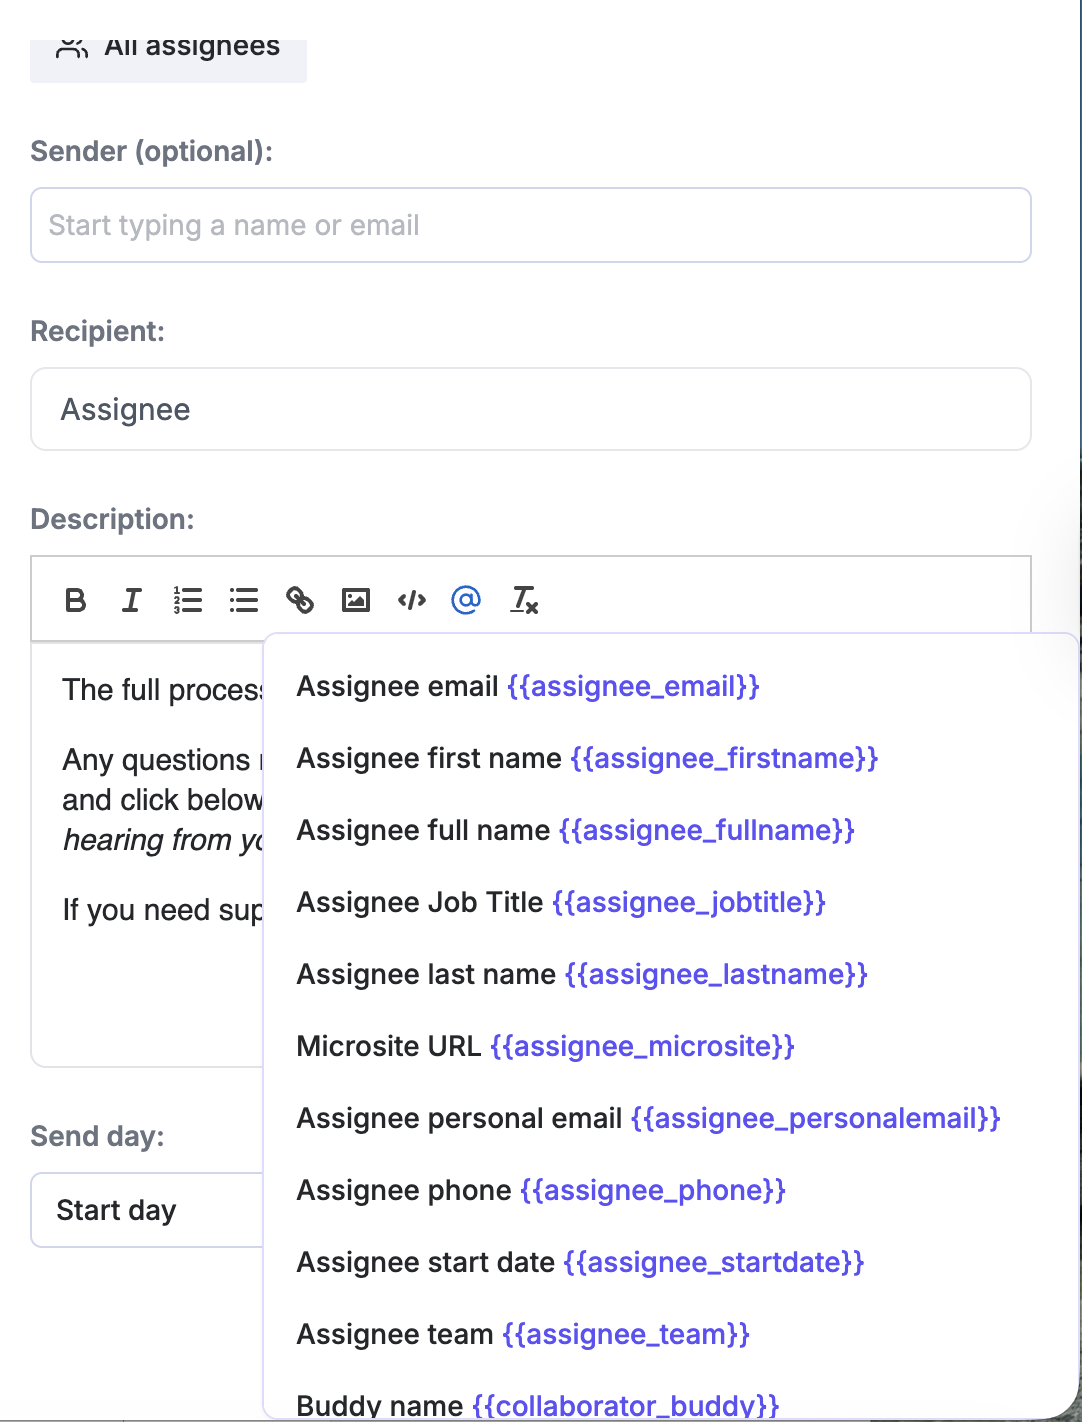Choose Assignee last name placeholder

click(582, 974)
